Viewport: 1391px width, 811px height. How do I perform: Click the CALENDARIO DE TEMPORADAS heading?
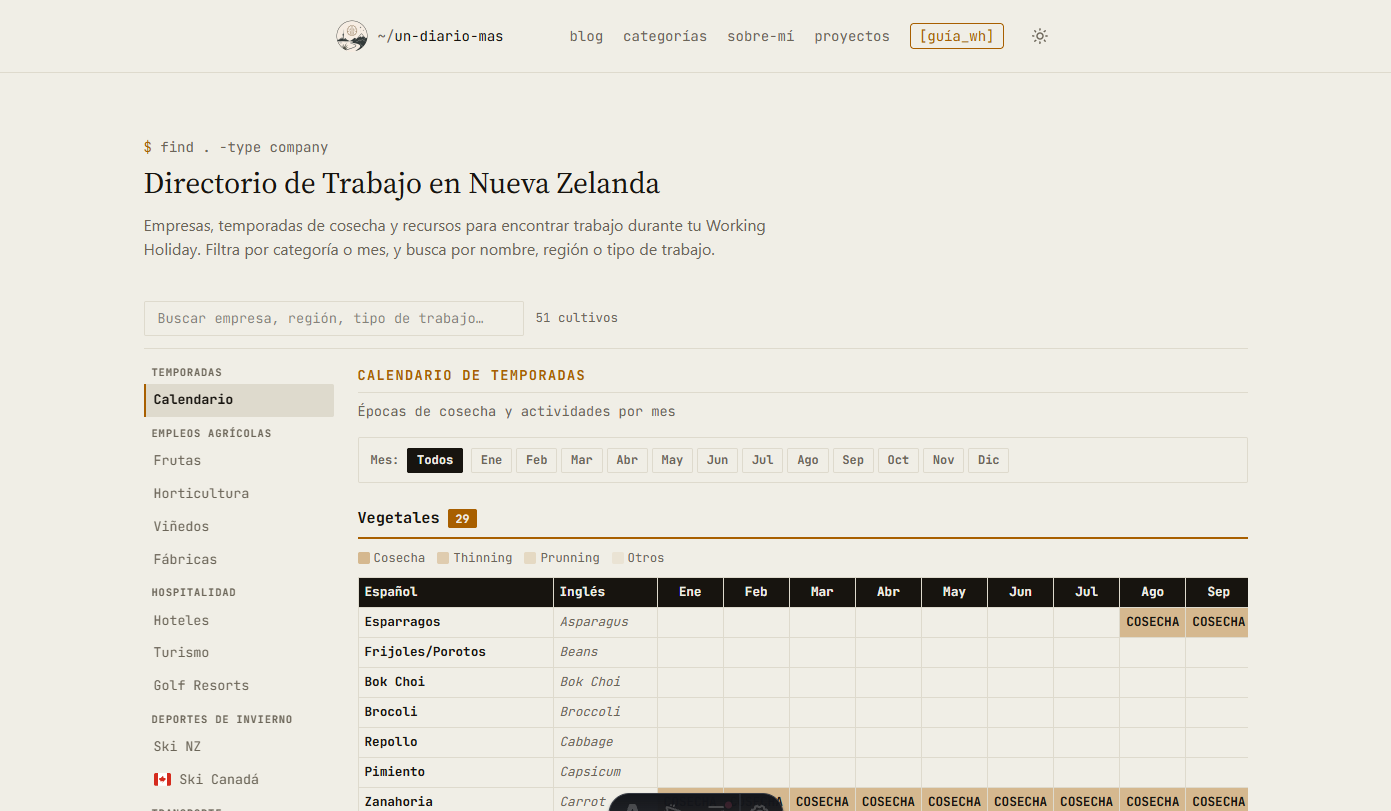(472, 376)
